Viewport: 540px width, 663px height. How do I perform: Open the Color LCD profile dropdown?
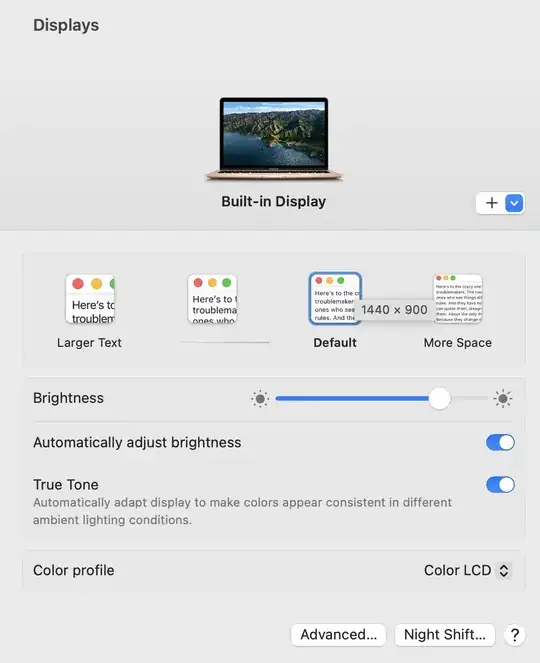[468, 570]
